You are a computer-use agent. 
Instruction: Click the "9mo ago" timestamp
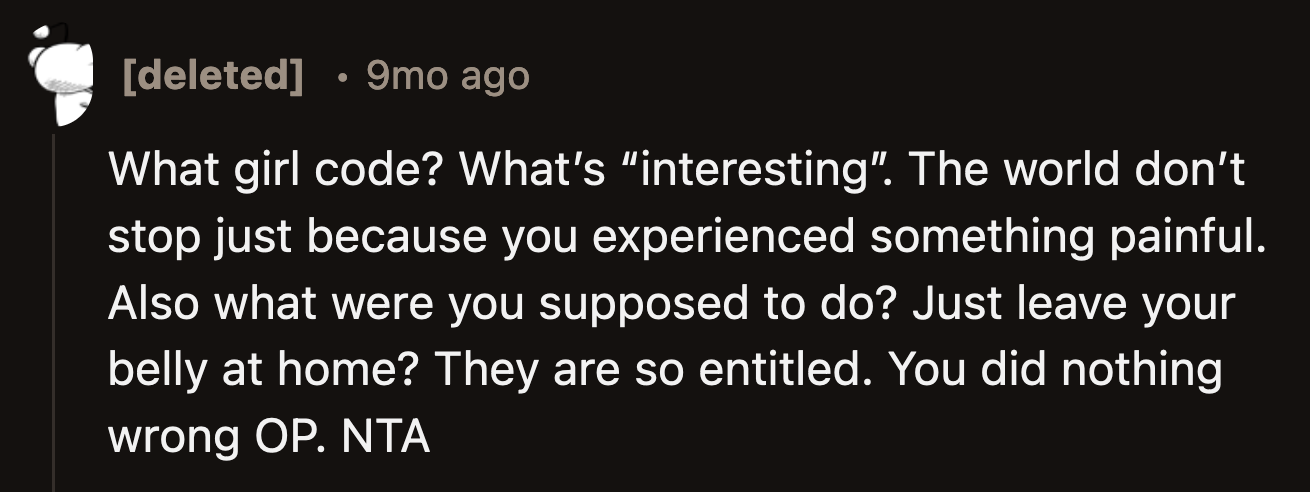point(447,76)
